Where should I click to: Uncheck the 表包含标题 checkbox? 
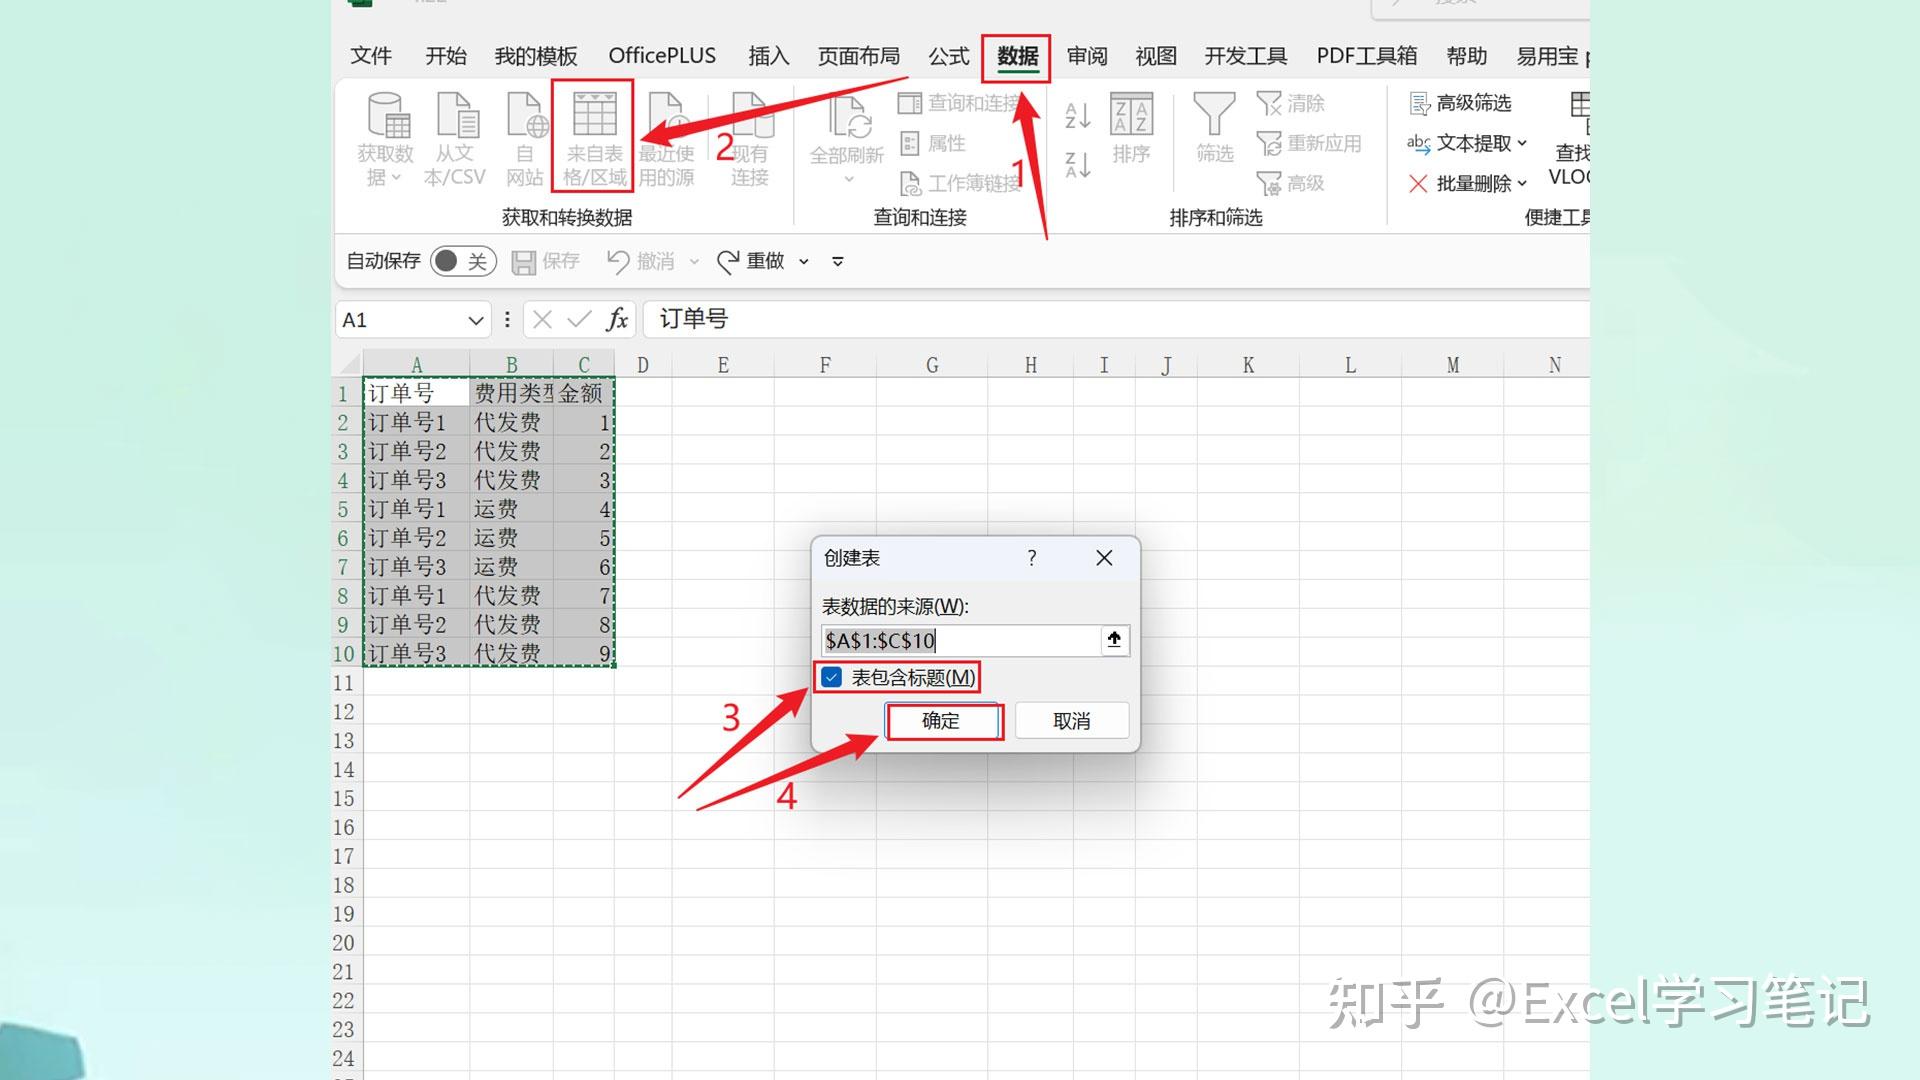[832, 677]
